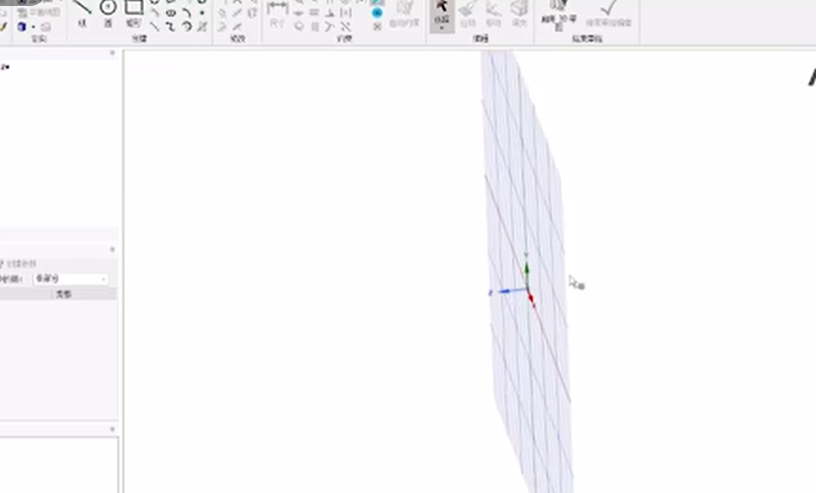Choose the Trim tool beside Select
The width and height of the screenshot is (816, 493).
point(468,9)
